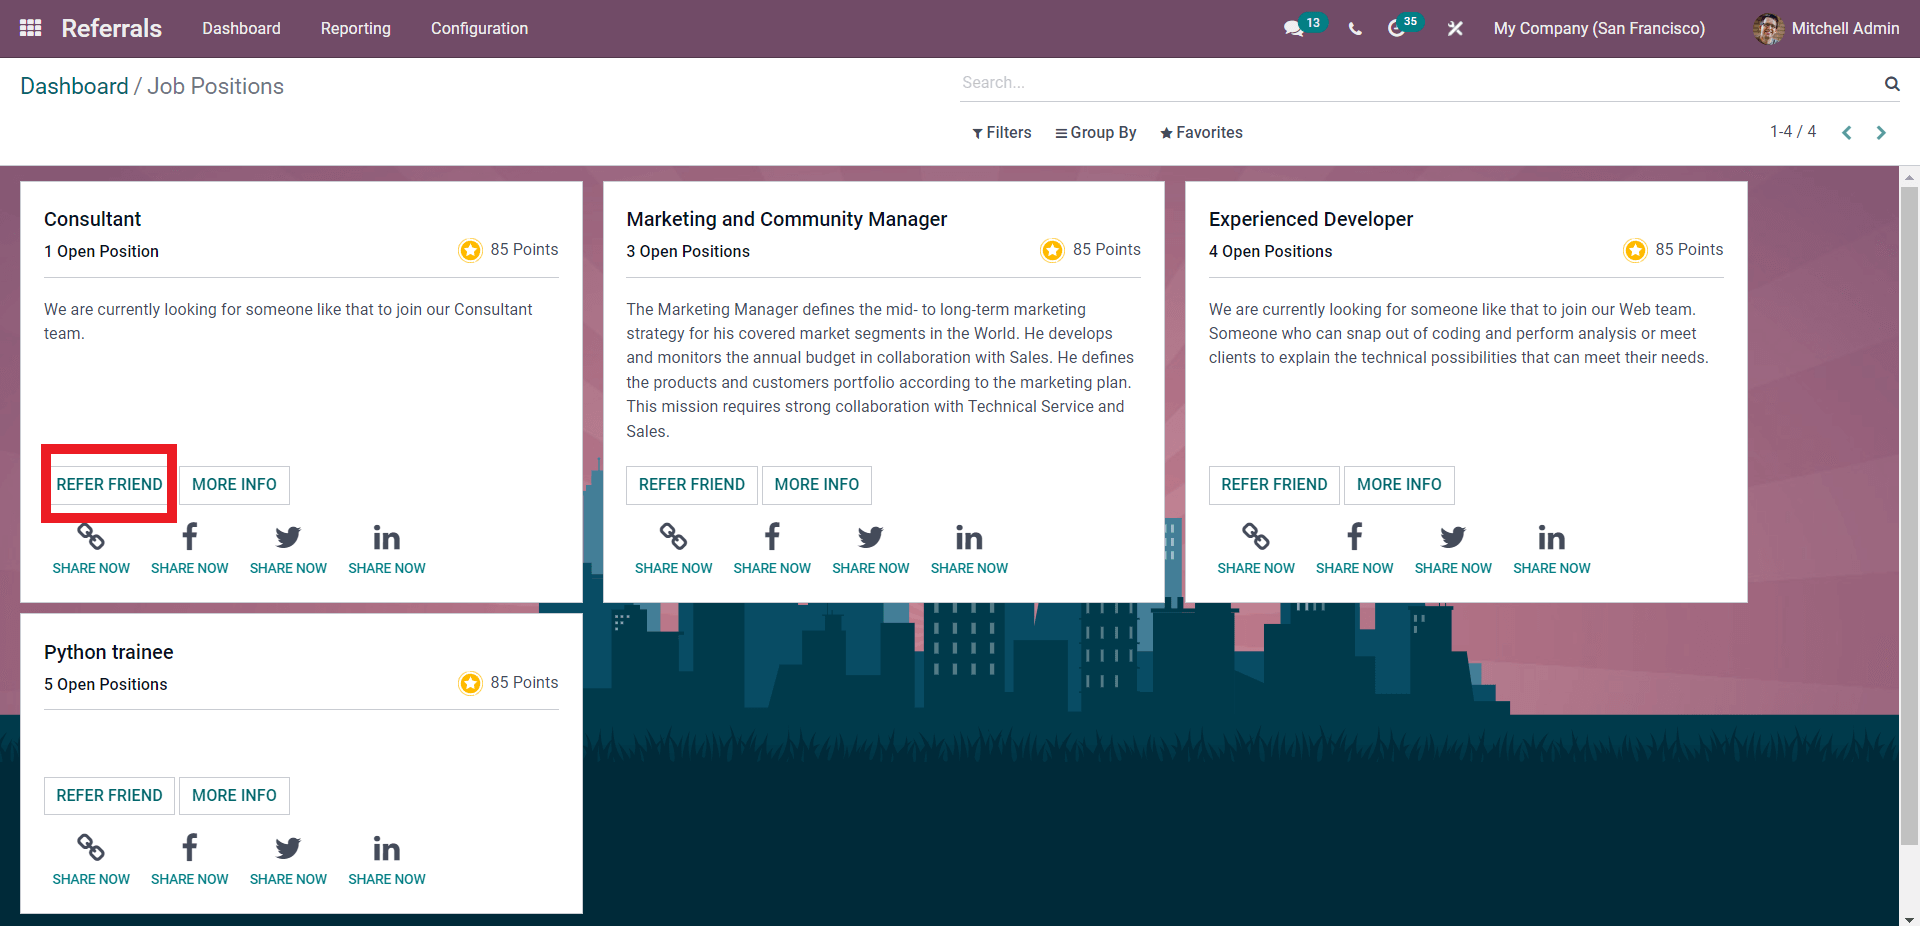Screen dimensions: 1920x926
Task: Click points star icon on Python trainee card
Action: coord(470,683)
